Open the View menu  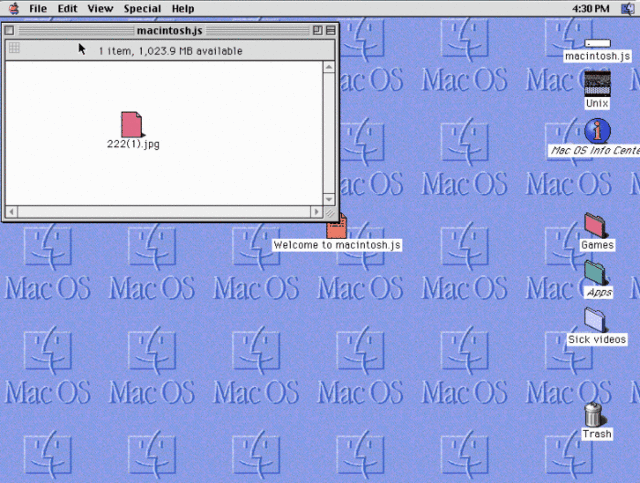[x=100, y=9]
